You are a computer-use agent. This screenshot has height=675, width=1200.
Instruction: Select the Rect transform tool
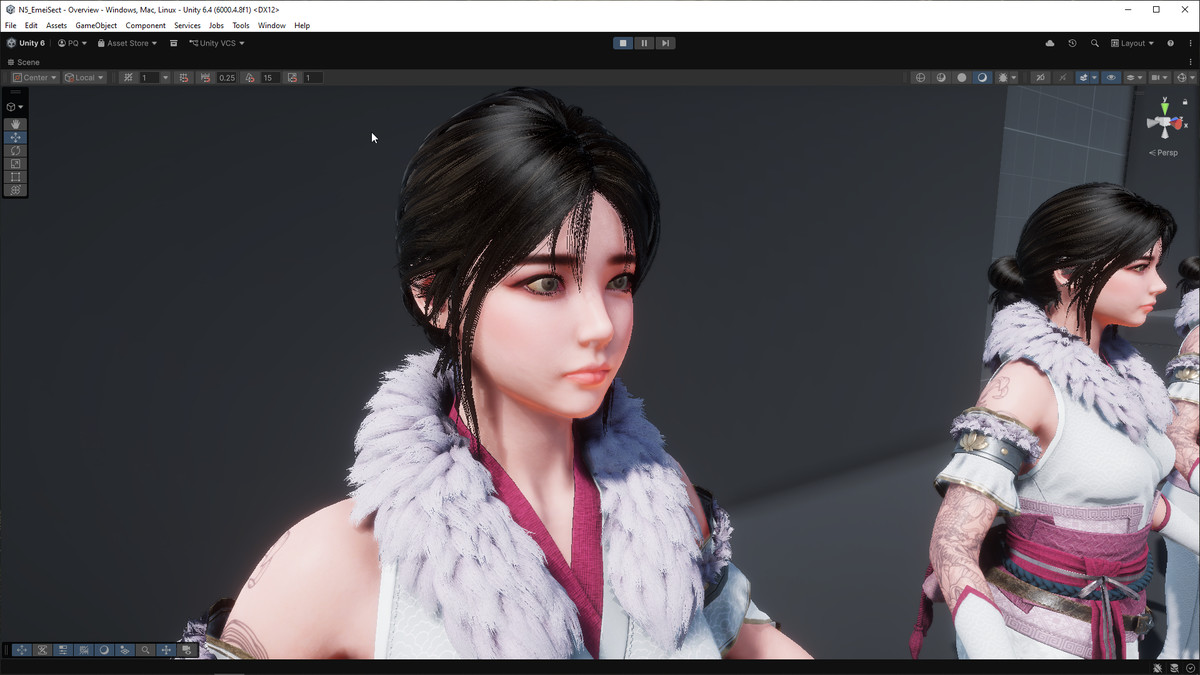pos(15,176)
